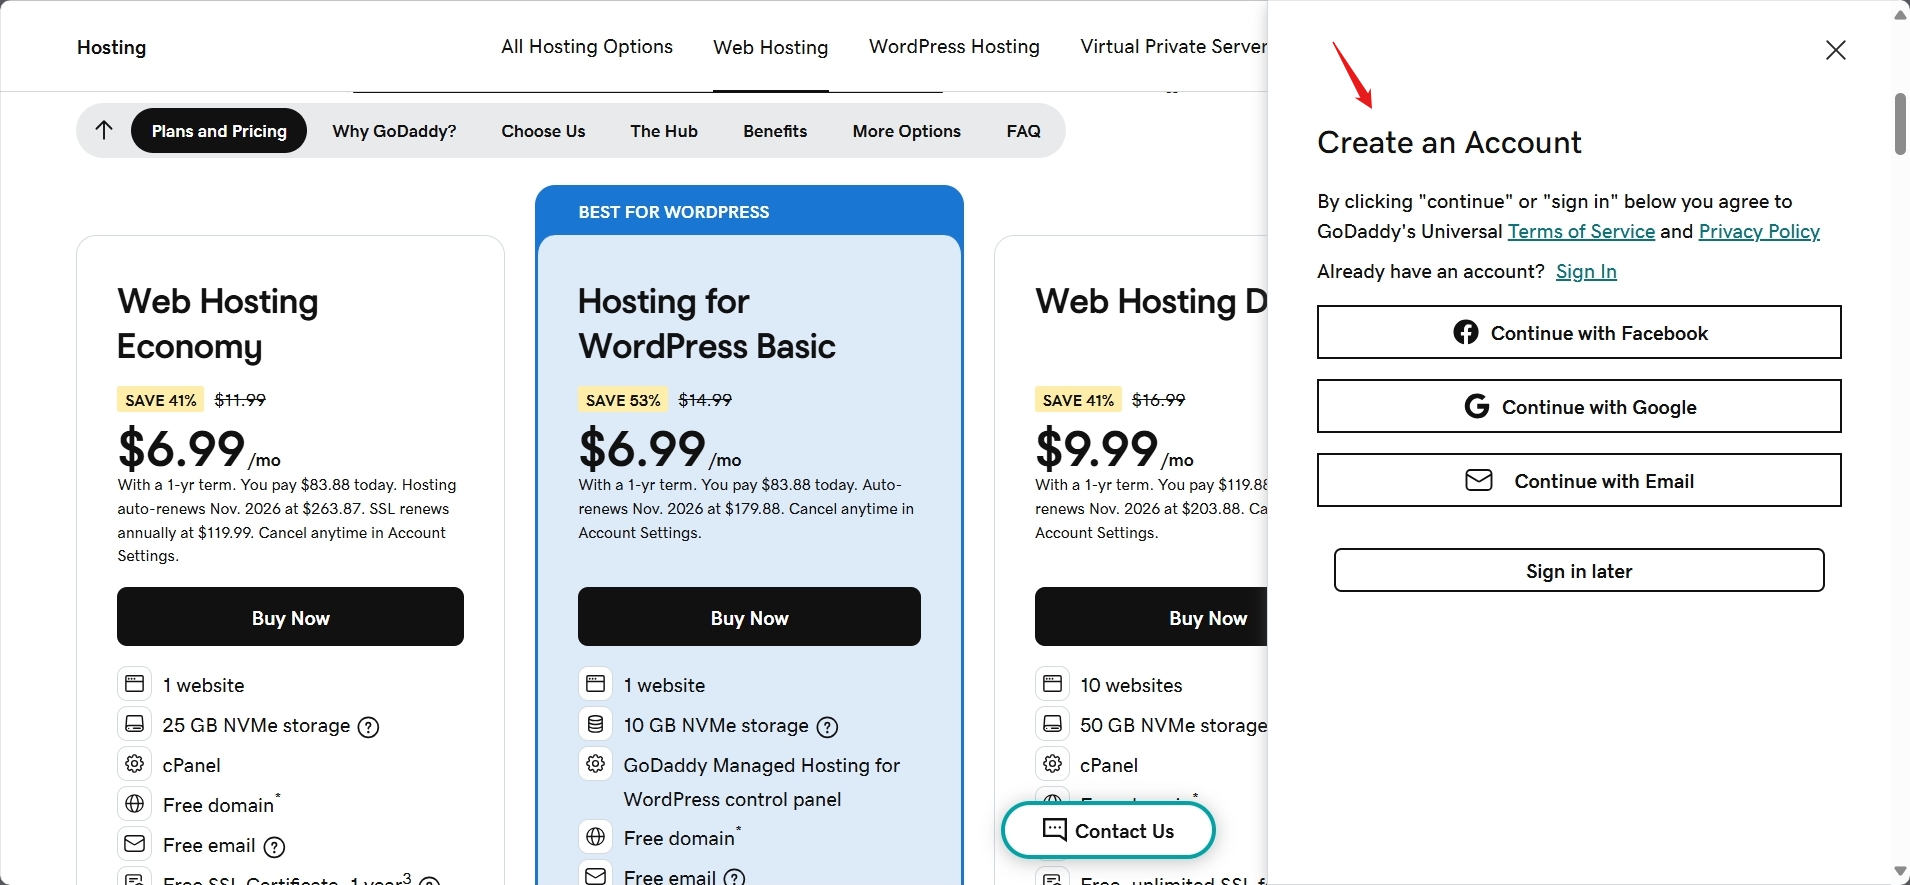Screen dimensions: 1910x885
Task: Select the Plans and Pricing tab
Action: (219, 131)
